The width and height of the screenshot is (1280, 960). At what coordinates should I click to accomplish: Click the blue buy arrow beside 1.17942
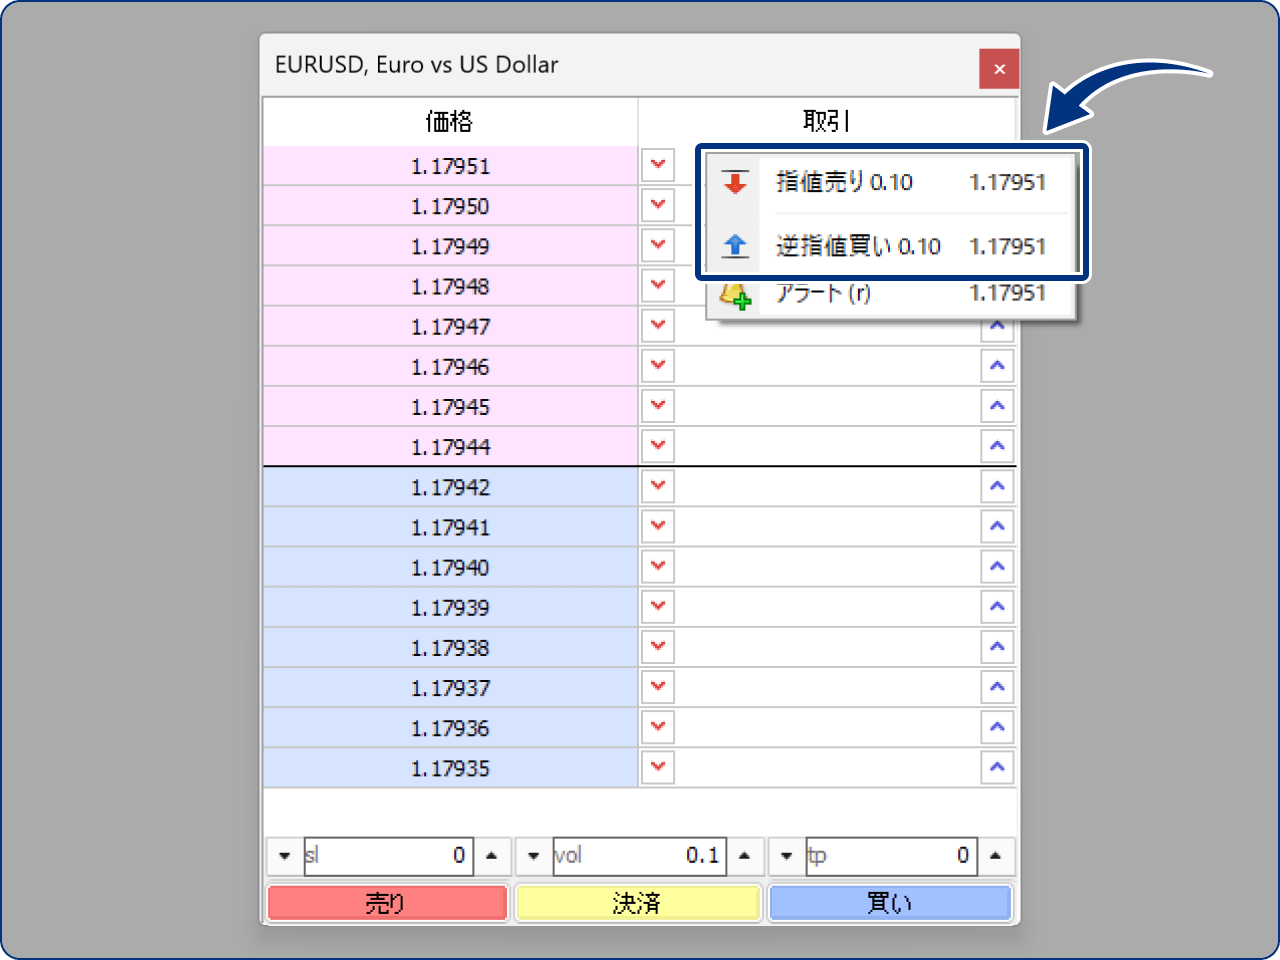(x=997, y=486)
